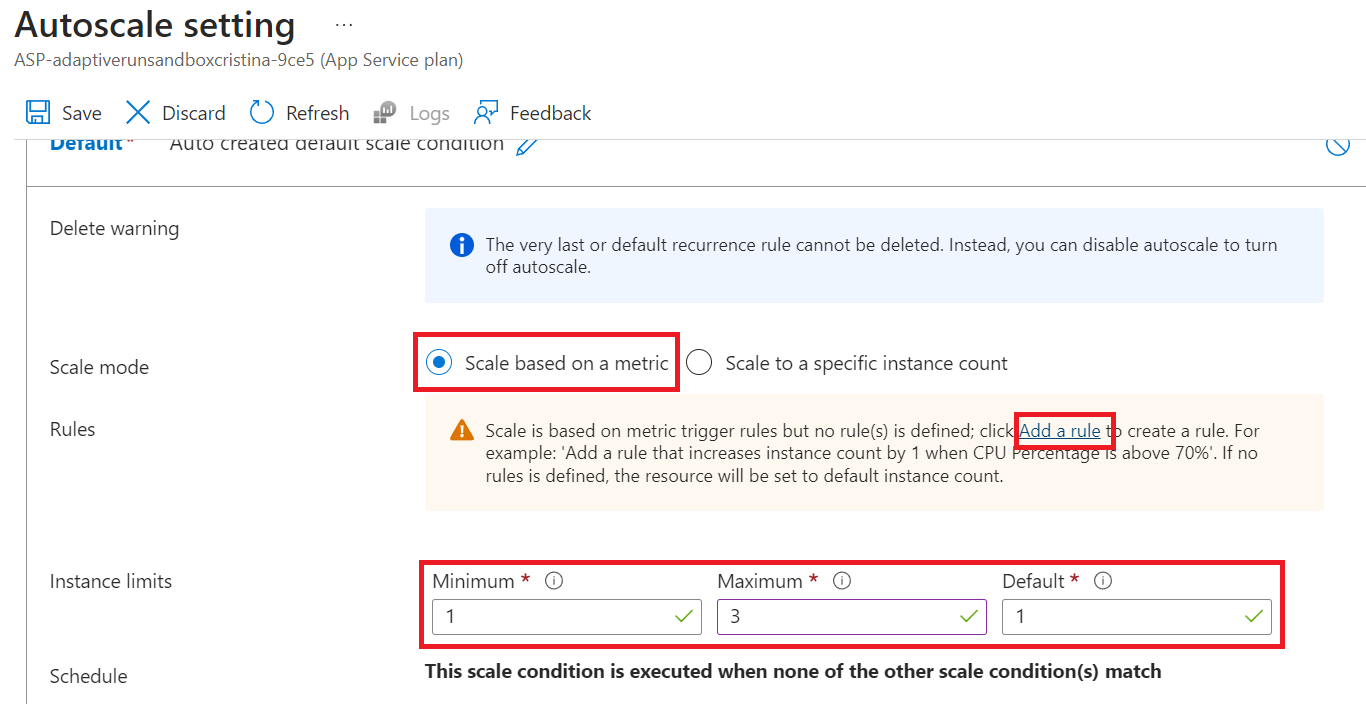
Task: Click the Save disk icon
Action: pyautogui.click(x=38, y=112)
